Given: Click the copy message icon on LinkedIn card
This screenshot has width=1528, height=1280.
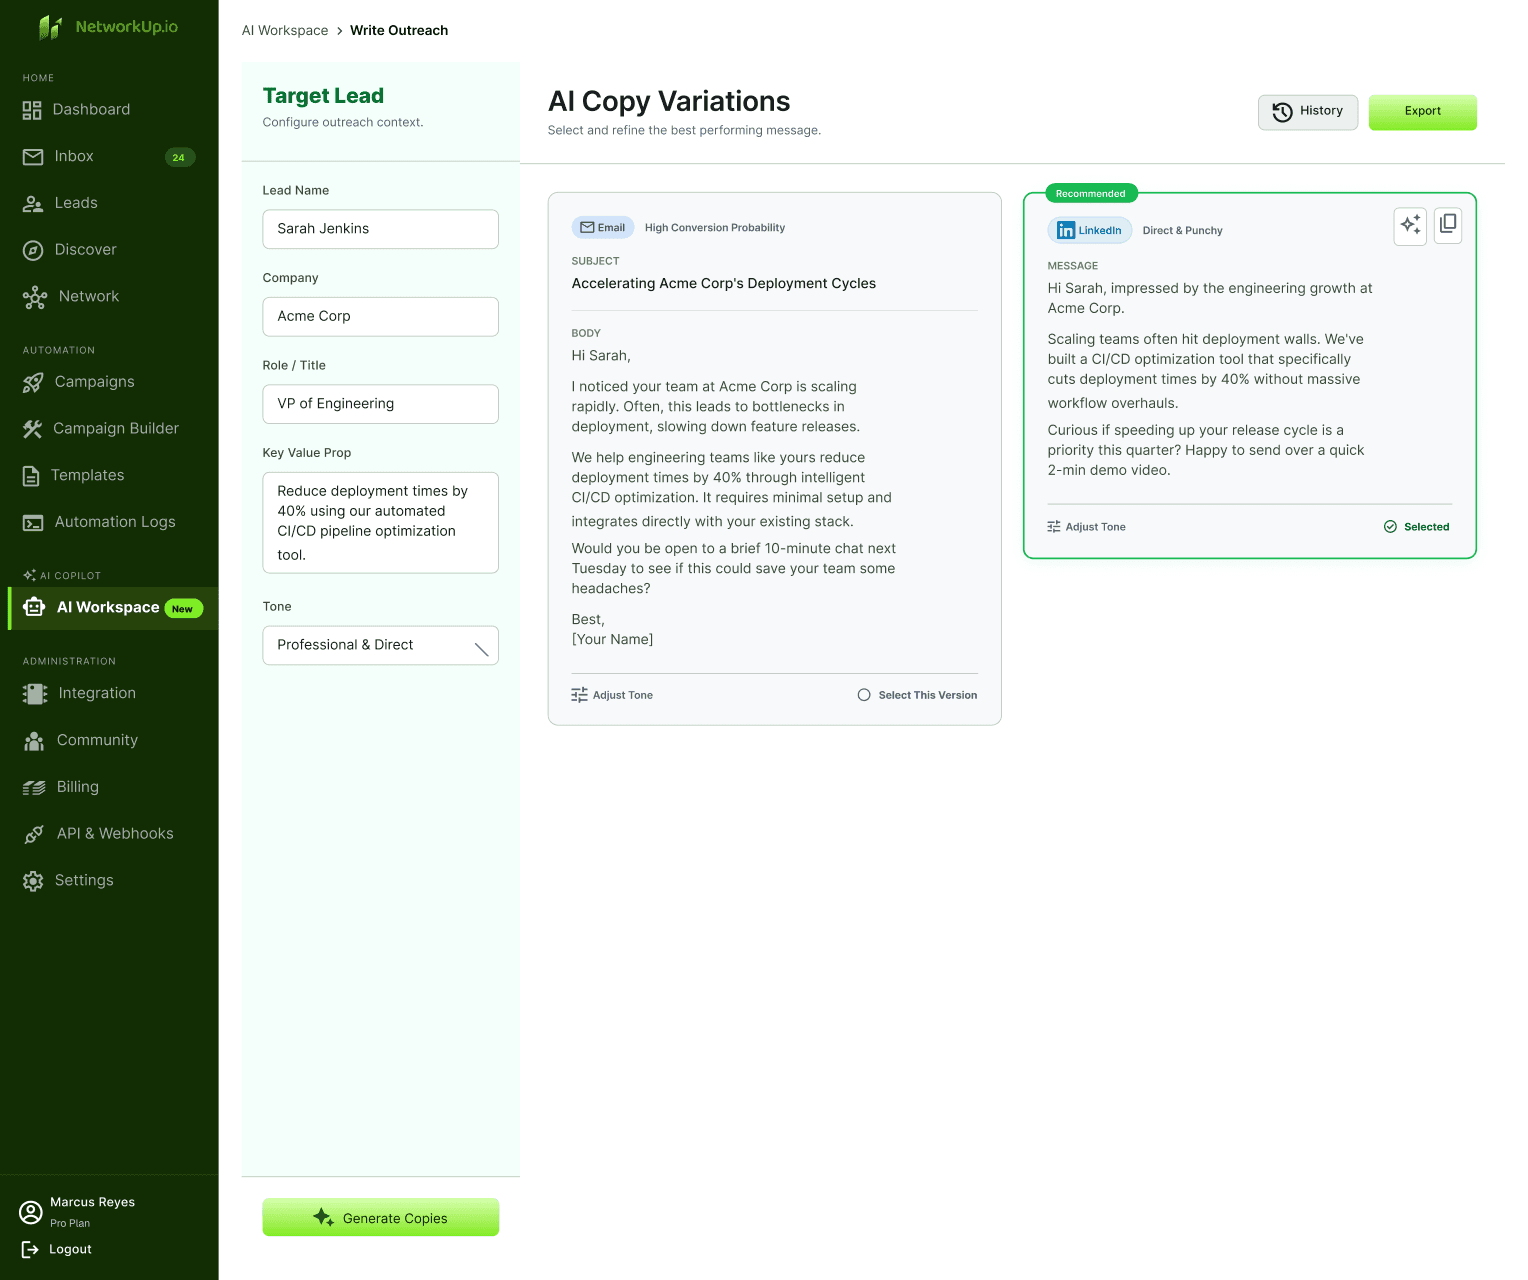Looking at the screenshot, I should [x=1448, y=225].
